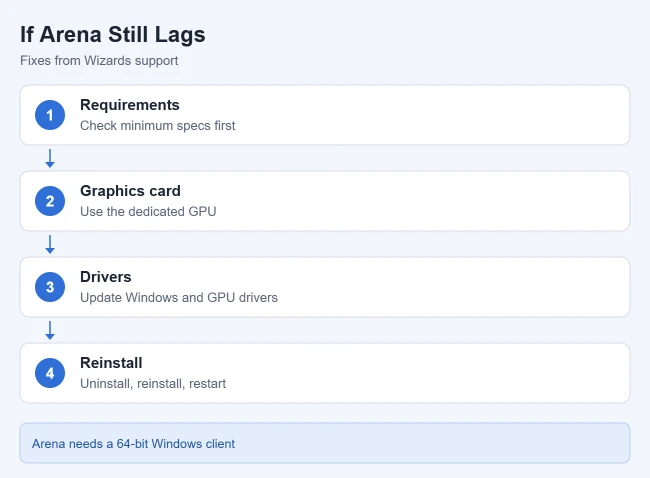The height and width of the screenshot is (478, 650).
Task: Click "Use the dedicated GPU" text
Action: pos(148,211)
